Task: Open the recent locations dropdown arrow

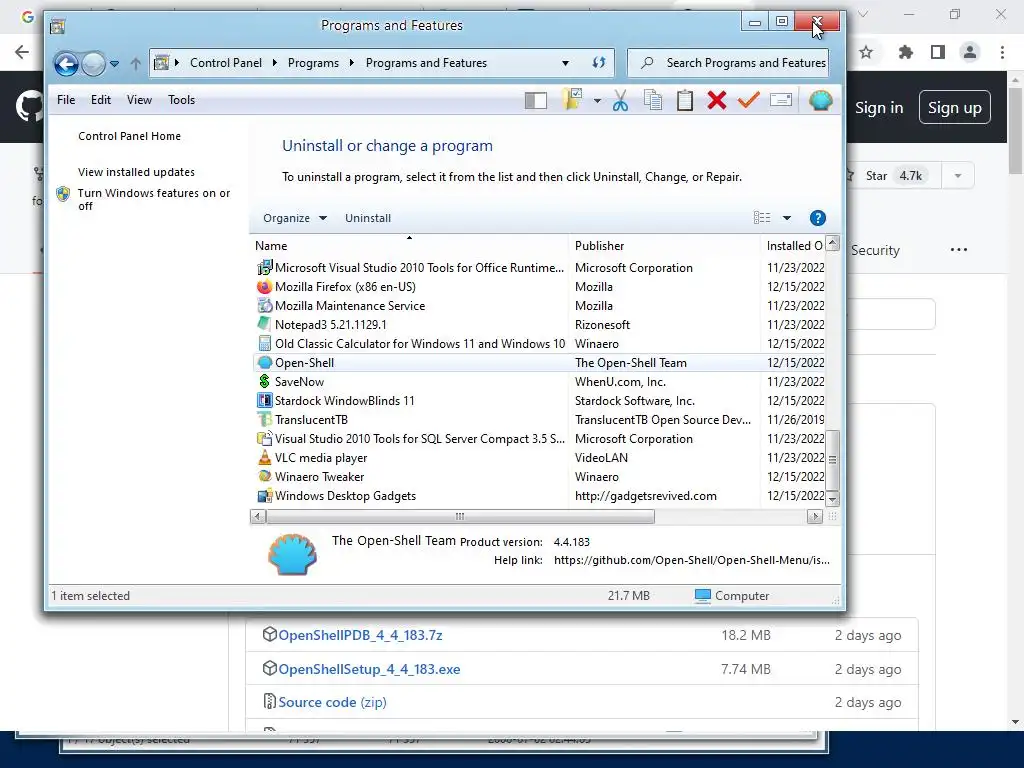Action: [x=114, y=63]
